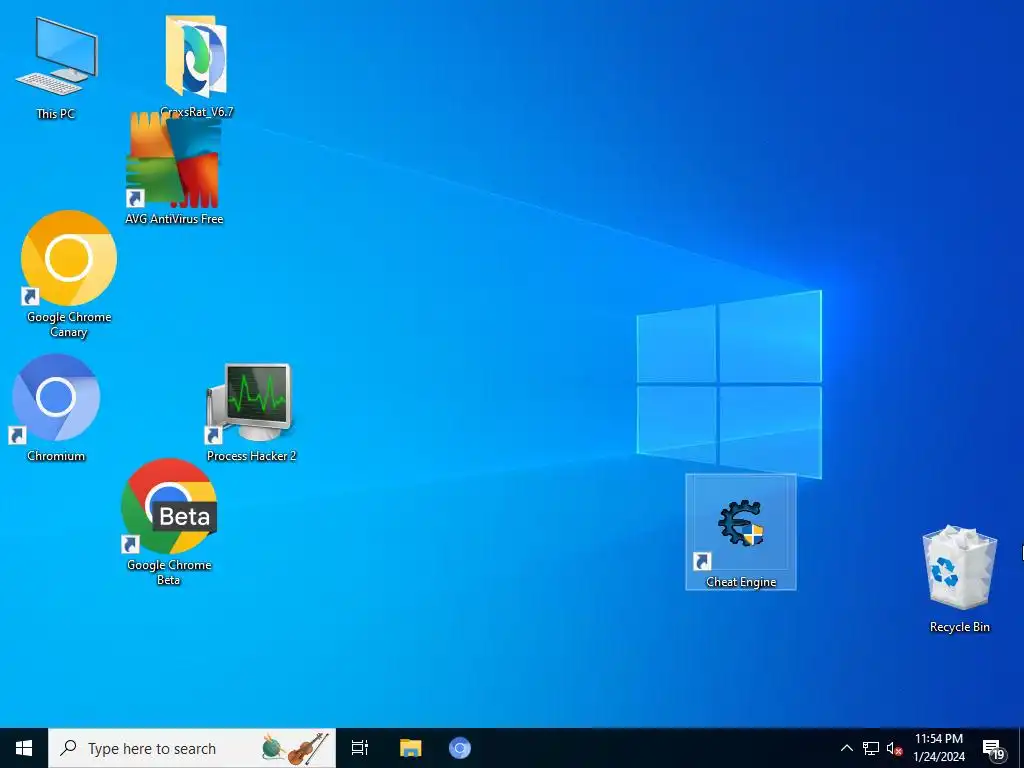Click the Cheat Engine label text
The height and width of the screenshot is (768, 1024).
click(741, 582)
